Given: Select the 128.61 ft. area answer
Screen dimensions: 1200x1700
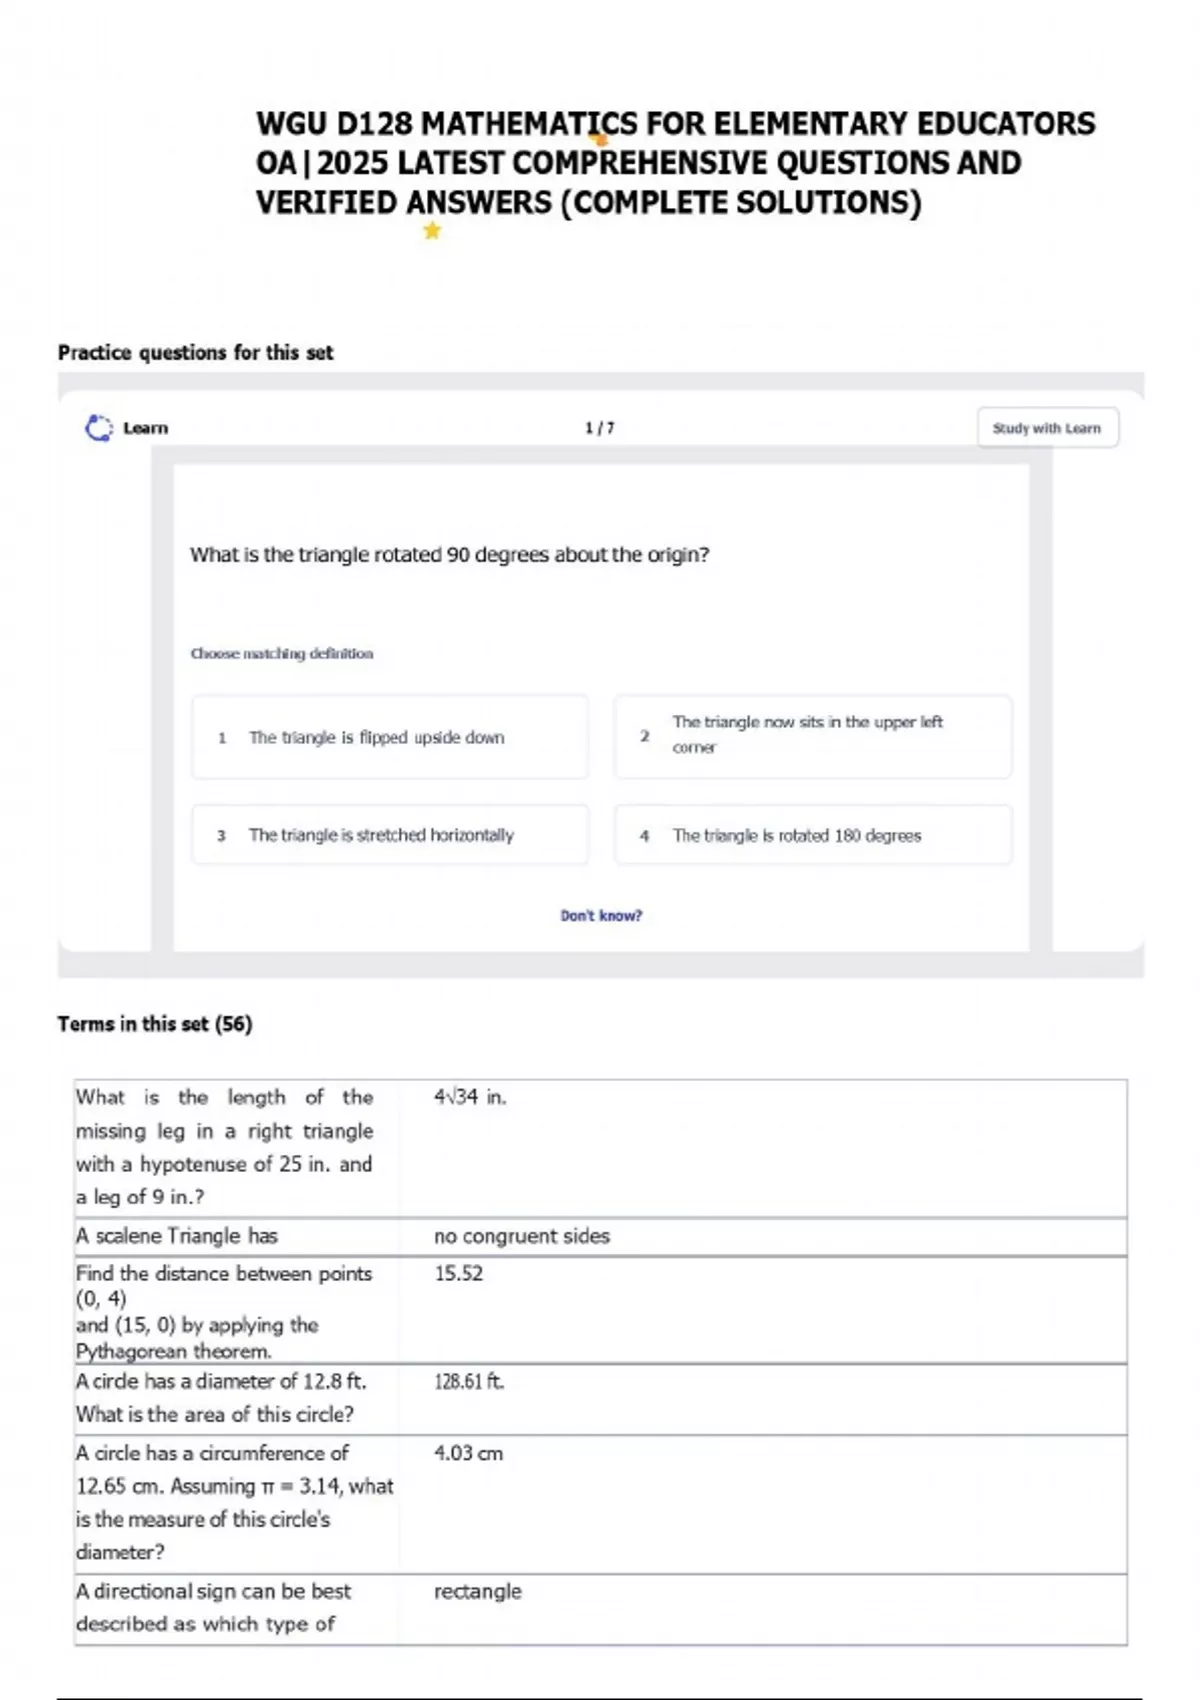Looking at the screenshot, I should tap(469, 1382).
